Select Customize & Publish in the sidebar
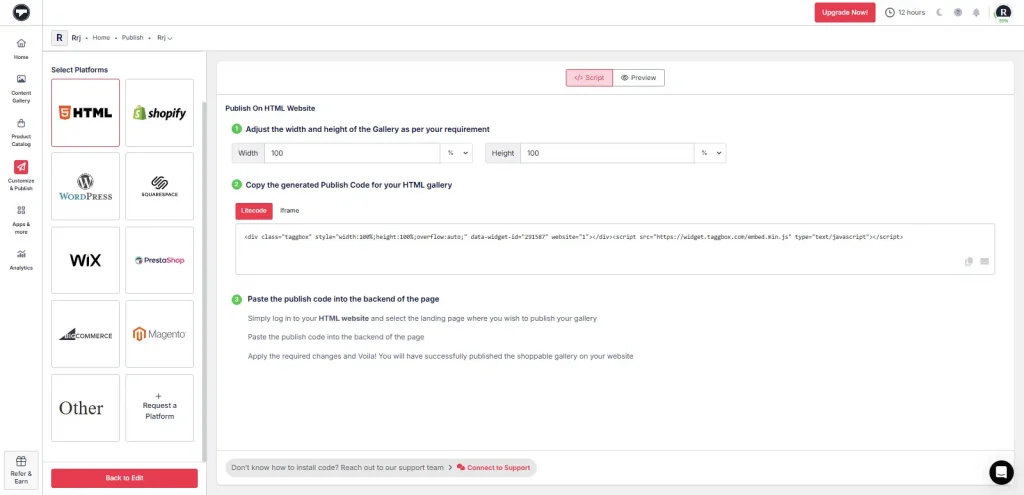 (21, 175)
